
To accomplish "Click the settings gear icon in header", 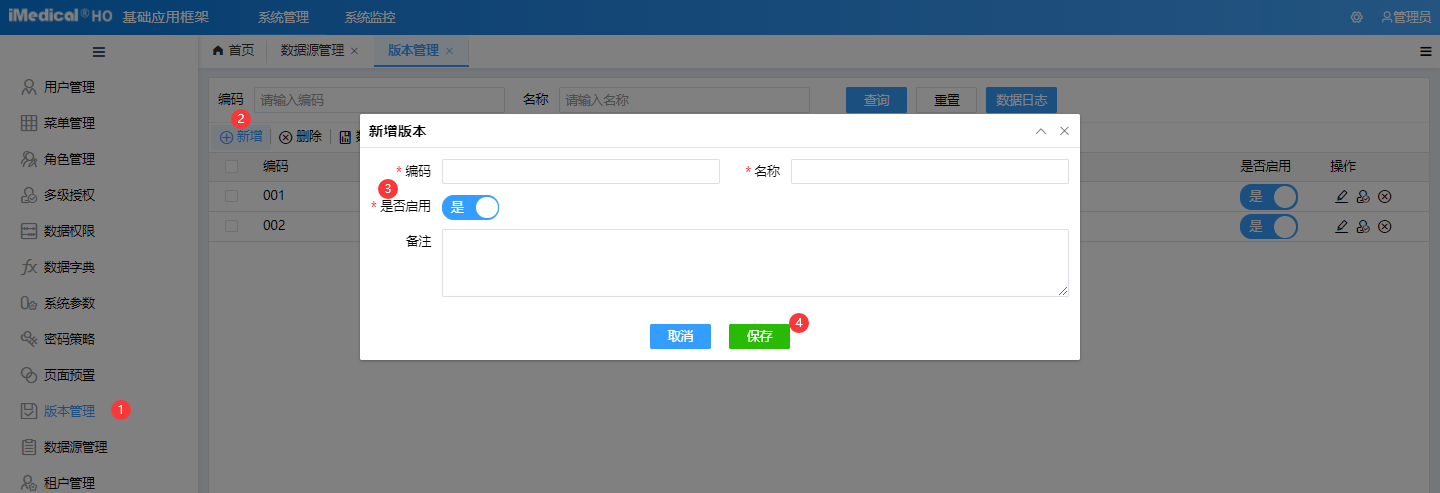I will point(1357,17).
